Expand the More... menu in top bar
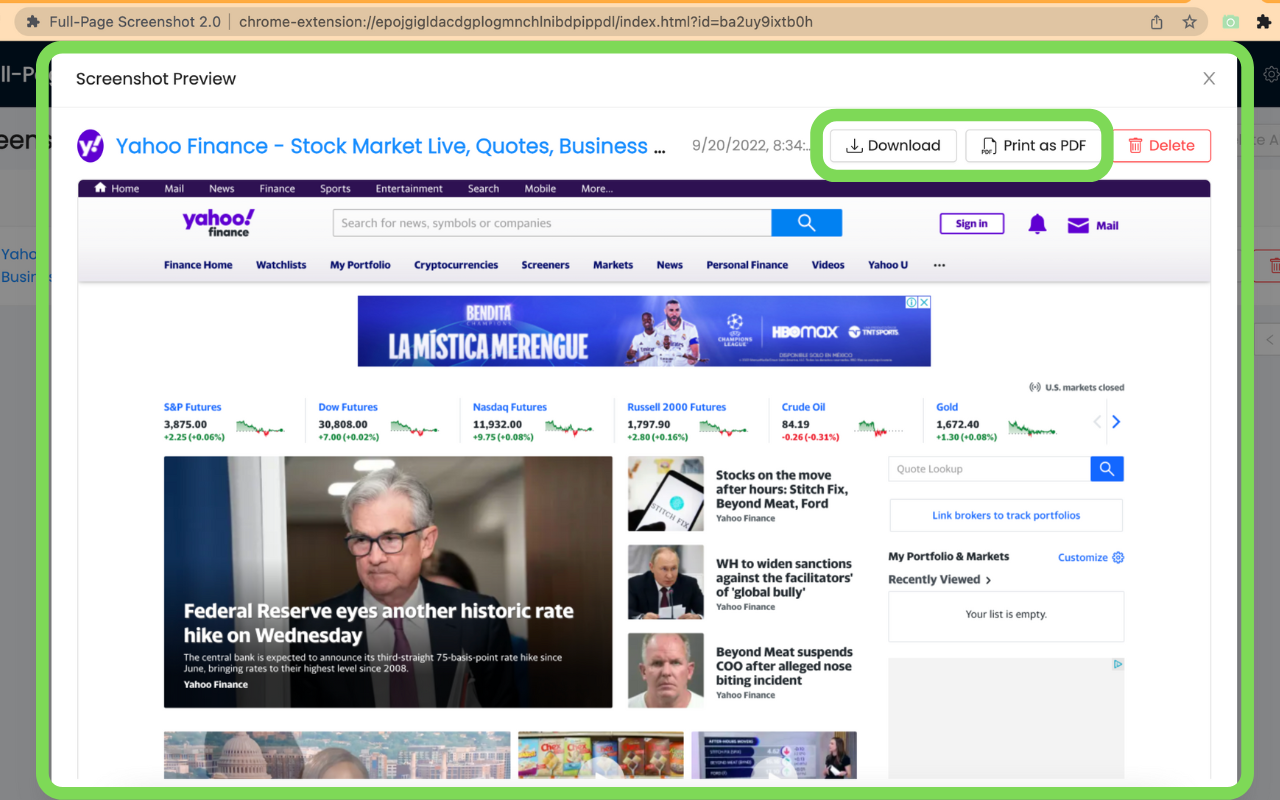 tap(597, 188)
